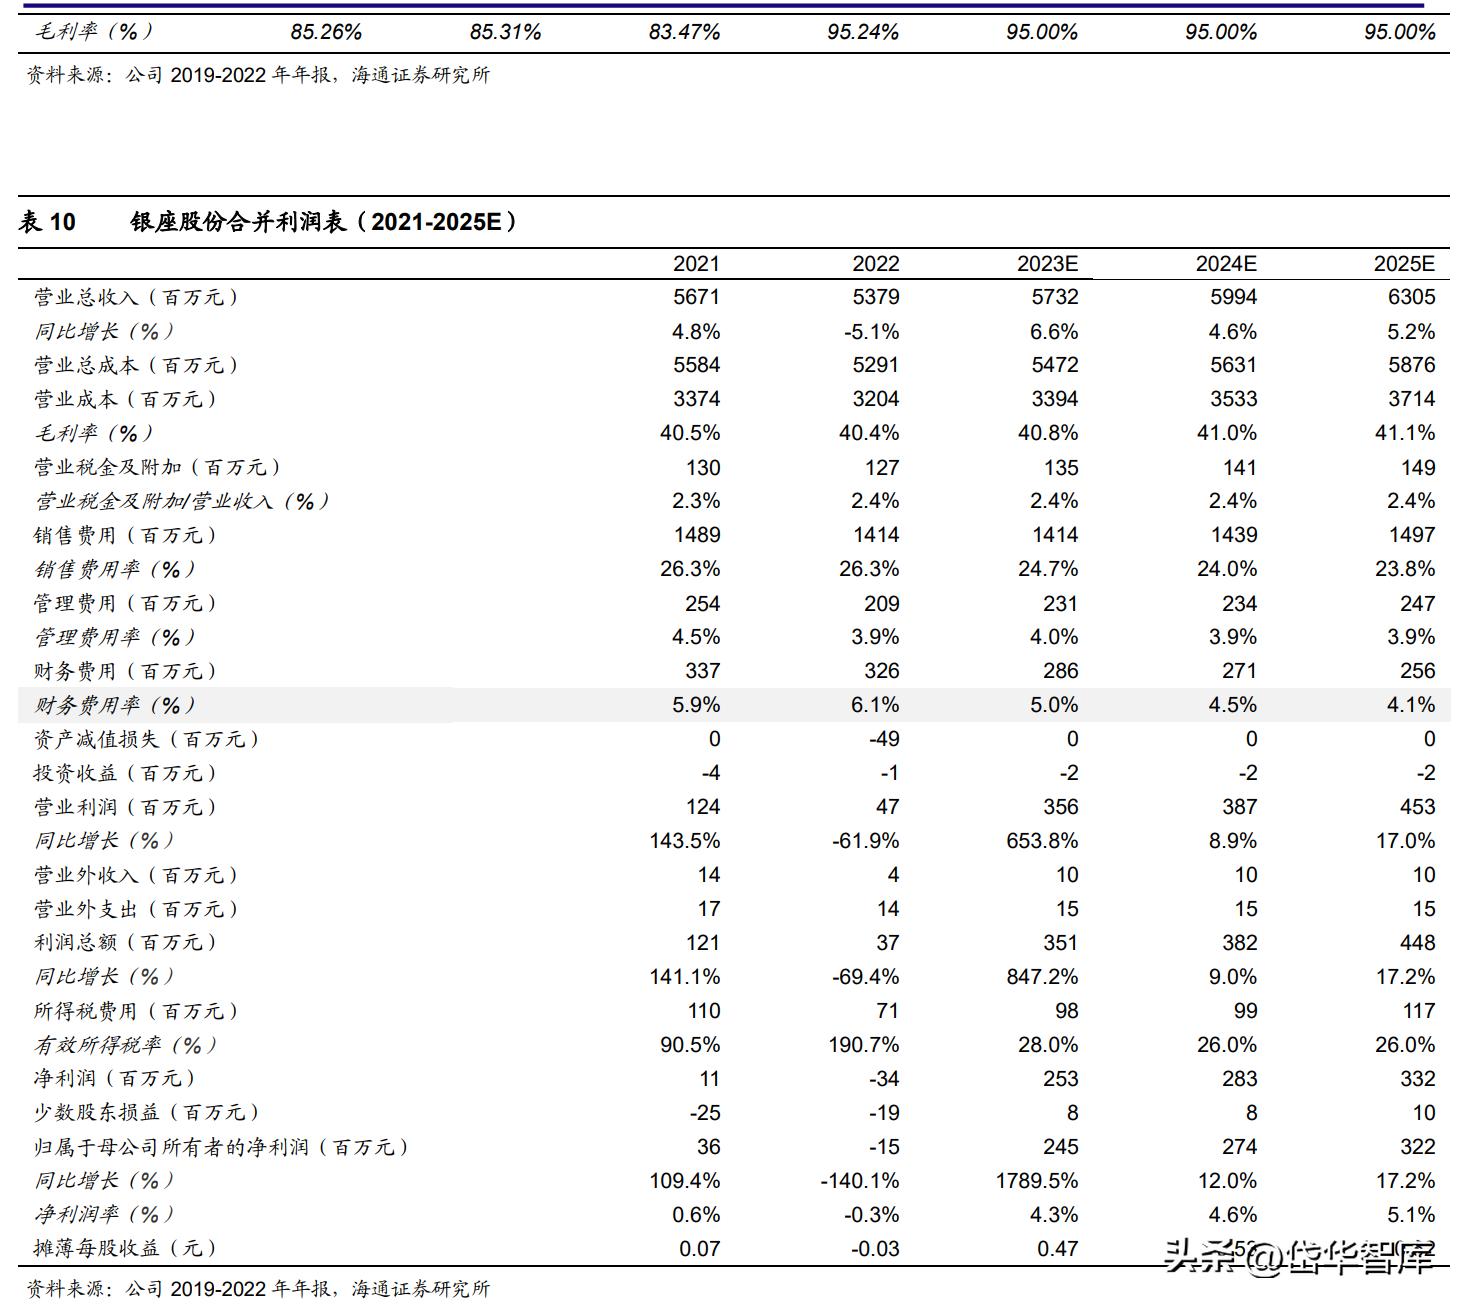Viewport: 1466px width, 1308px height.
Task: Click the value 286 in 财务费用 row
Action: 1060,671
